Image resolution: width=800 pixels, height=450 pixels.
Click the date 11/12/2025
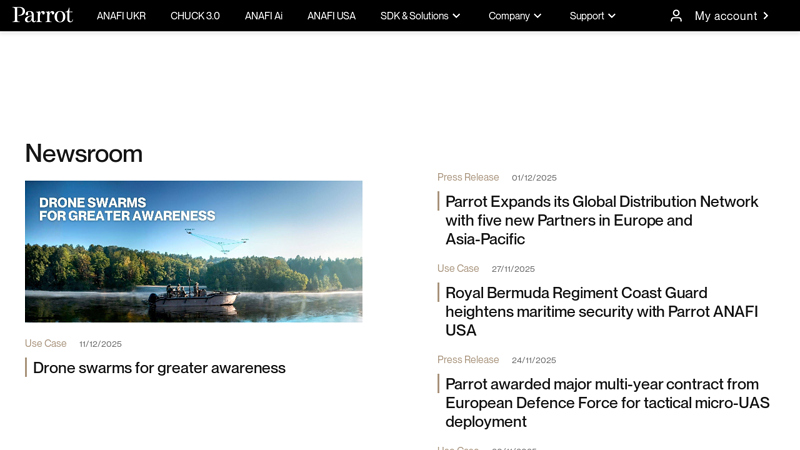click(101, 344)
